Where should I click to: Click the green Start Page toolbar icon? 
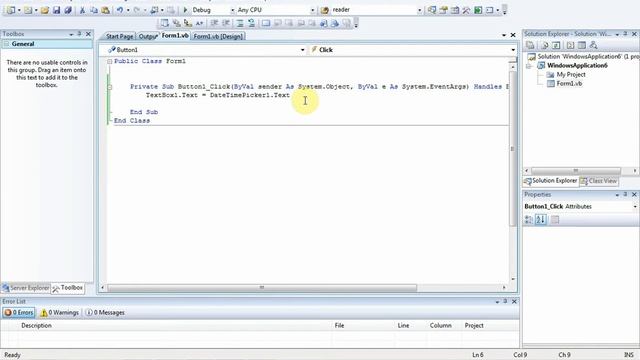pyautogui.click(x=478, y=10)
